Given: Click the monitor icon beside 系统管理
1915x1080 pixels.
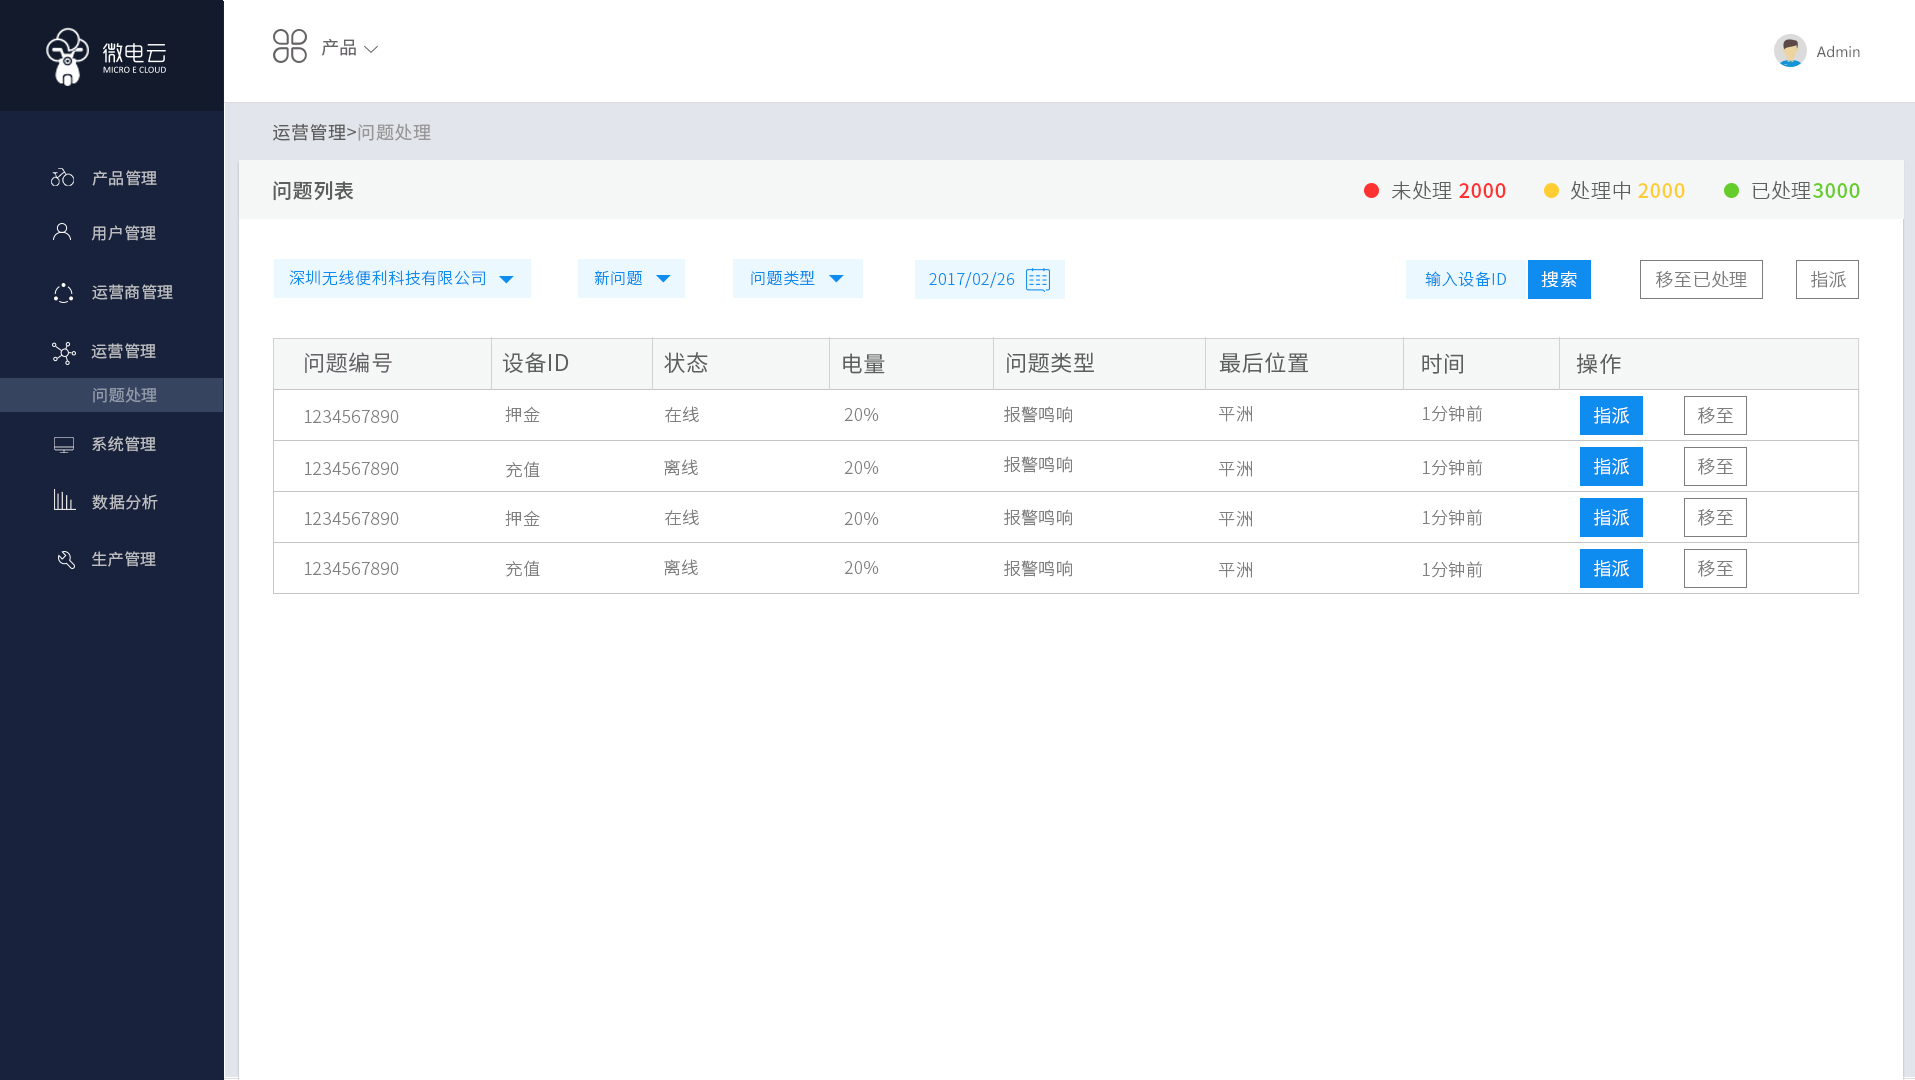Looking at the screenshot, I should point(64,444).
